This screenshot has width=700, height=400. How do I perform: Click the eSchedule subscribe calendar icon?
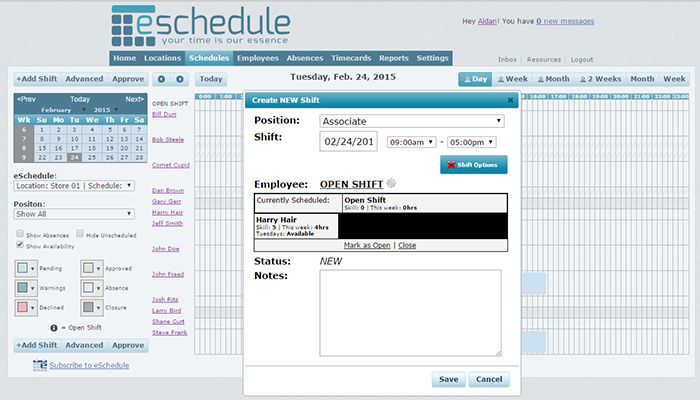click(x=40, y=365)
